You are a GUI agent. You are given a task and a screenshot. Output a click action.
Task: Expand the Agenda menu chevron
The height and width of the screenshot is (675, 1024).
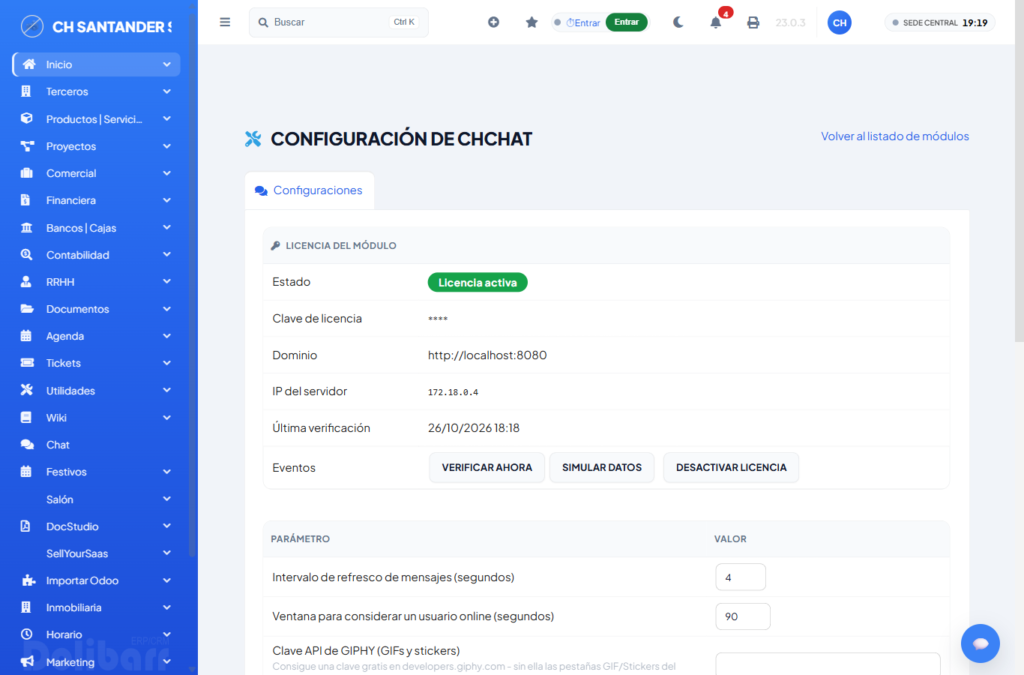click(167, 336)
